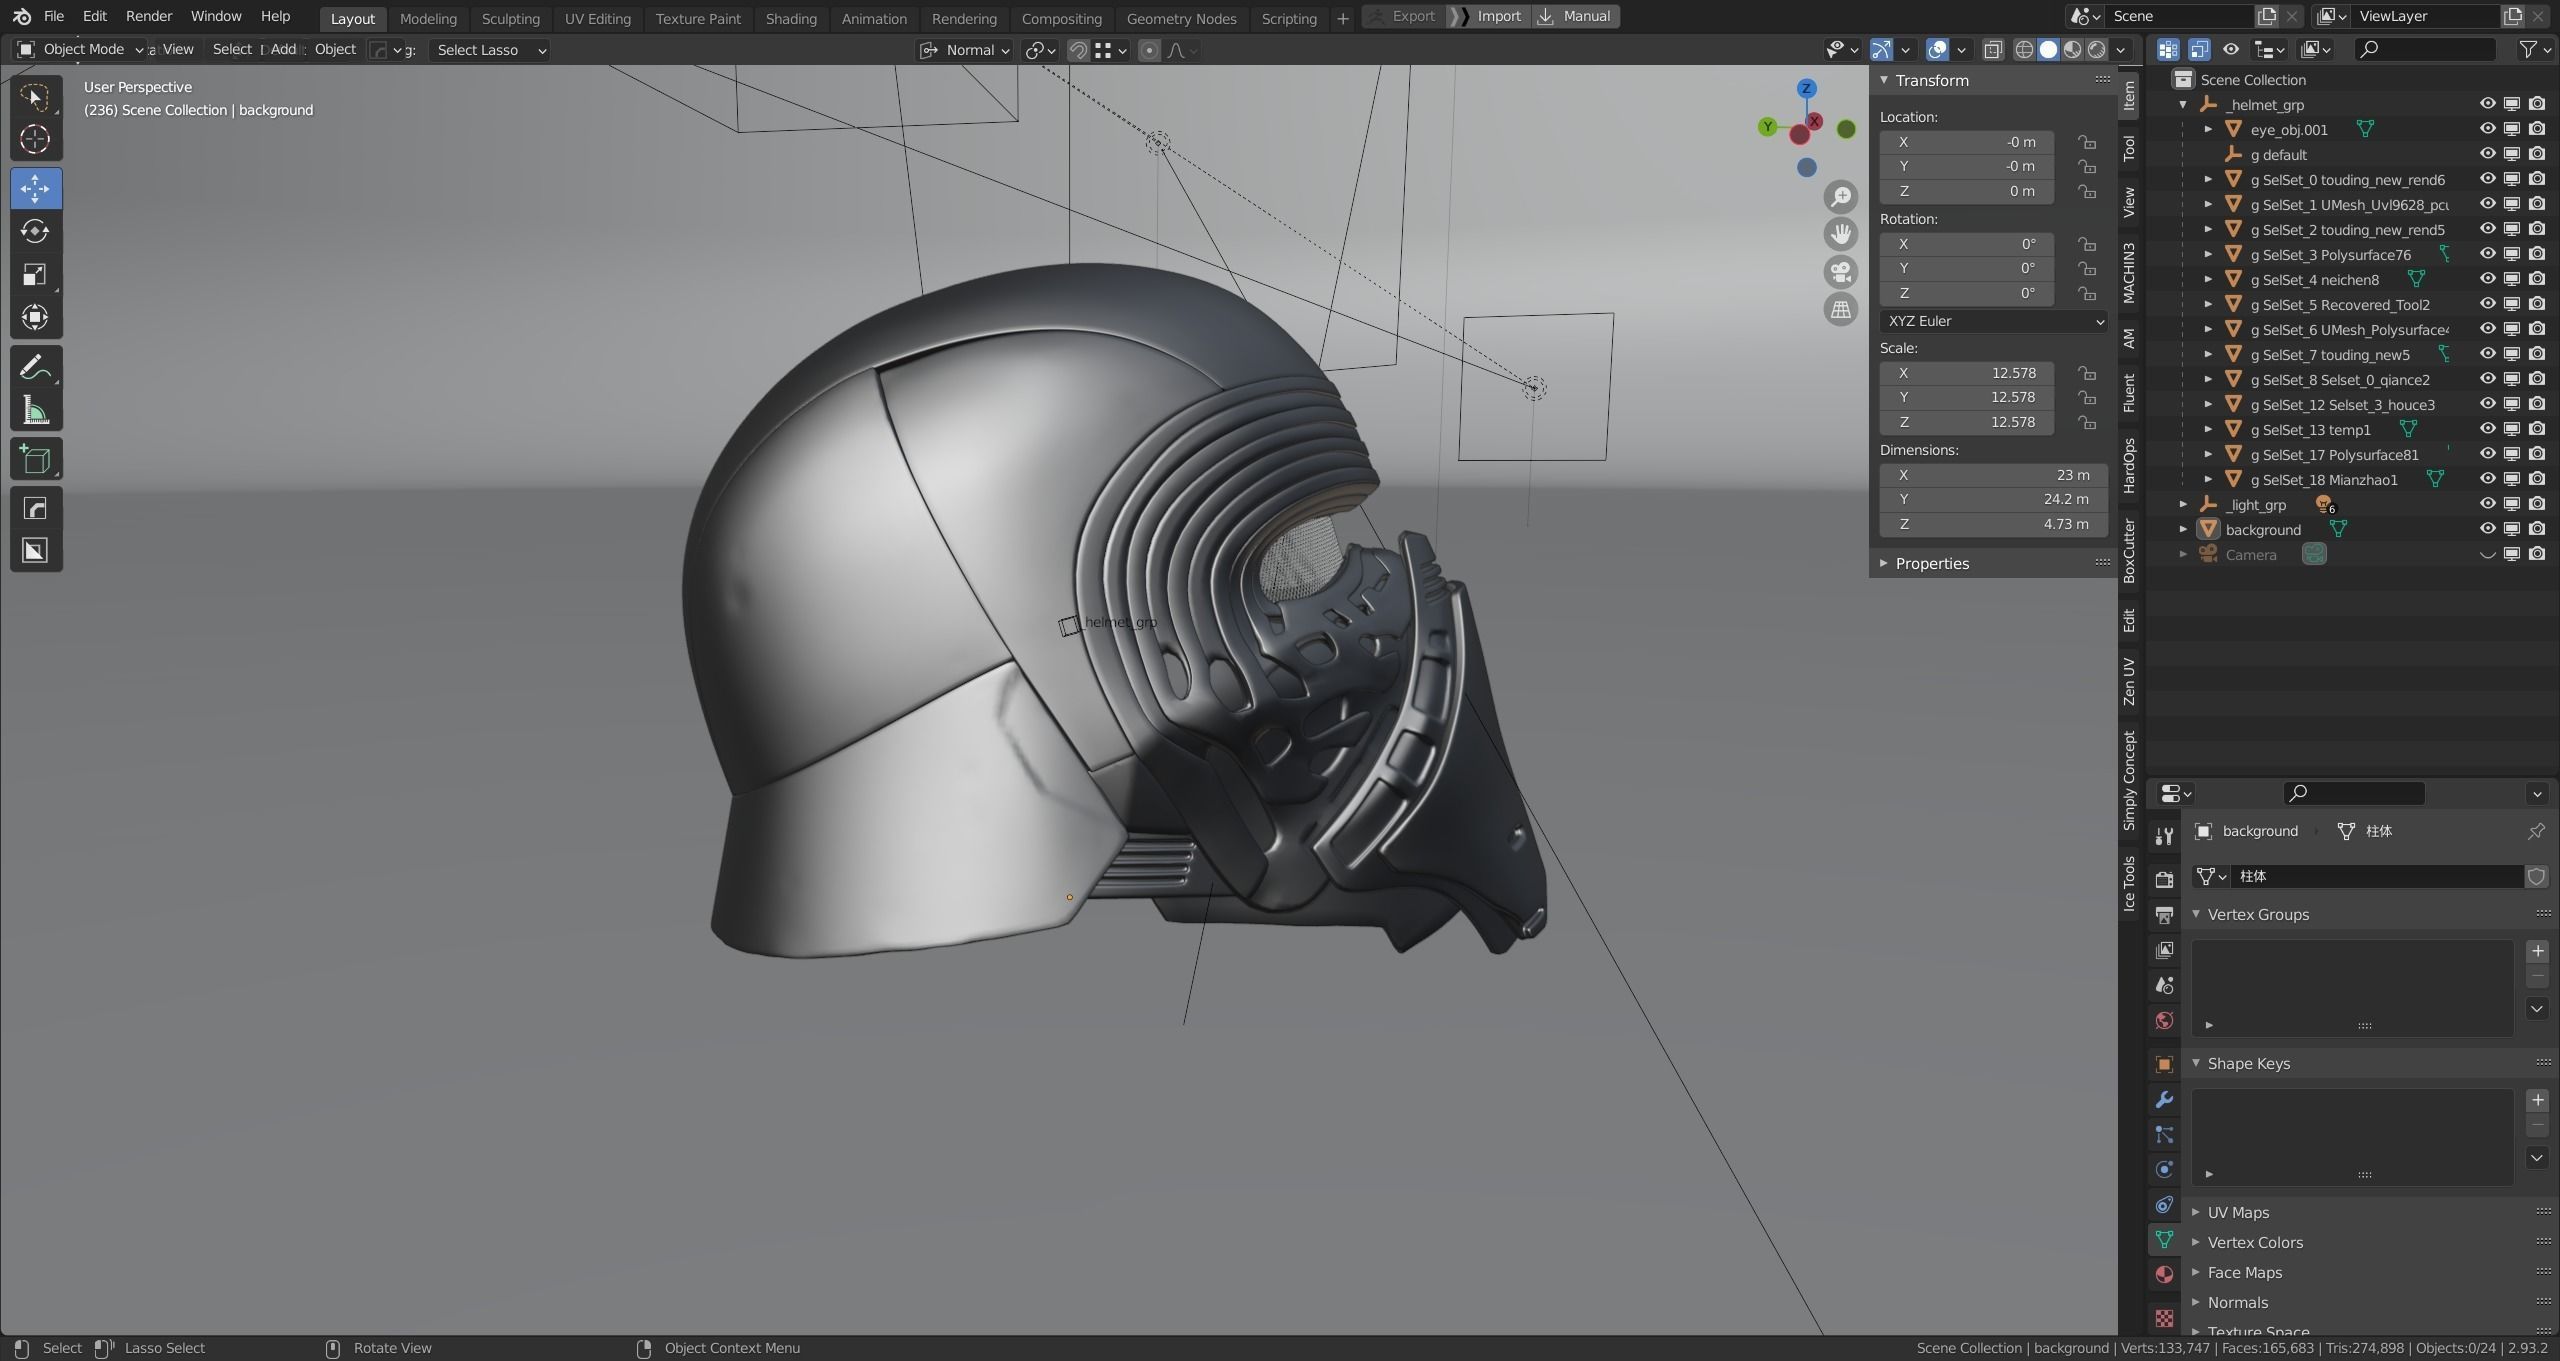Switch to rendered viewport shading

coord(2096,50)
